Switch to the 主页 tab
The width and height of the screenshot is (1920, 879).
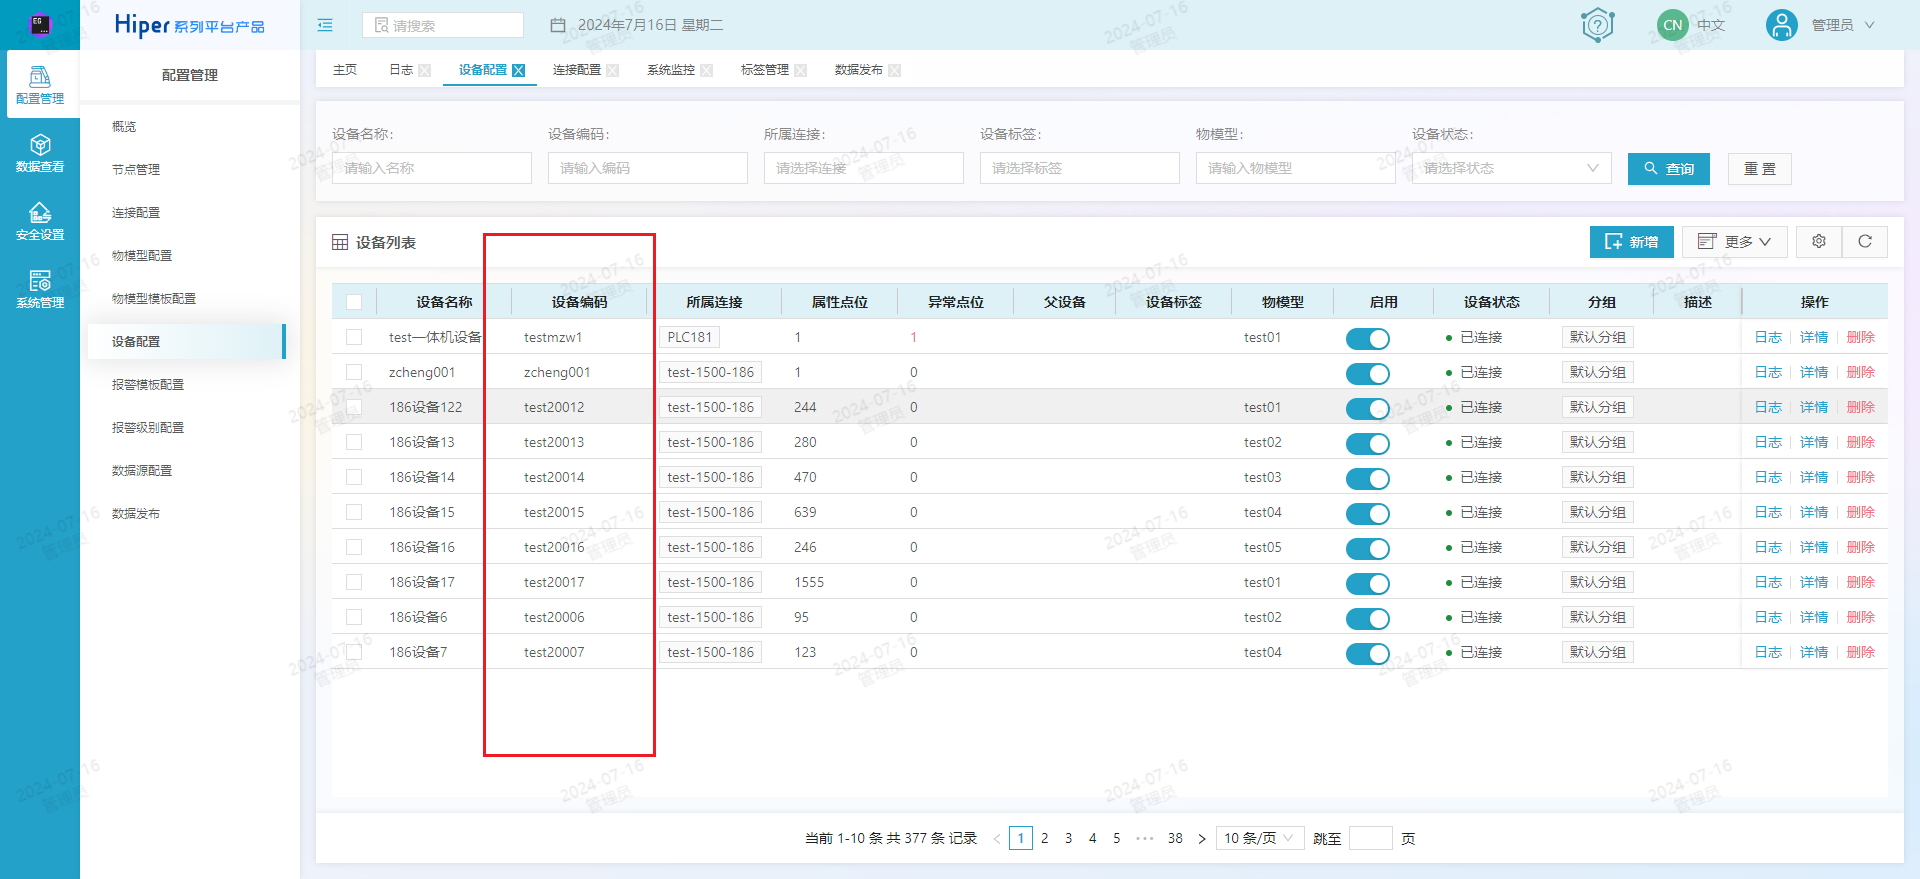pyautogui.click(x=345, y=70)
